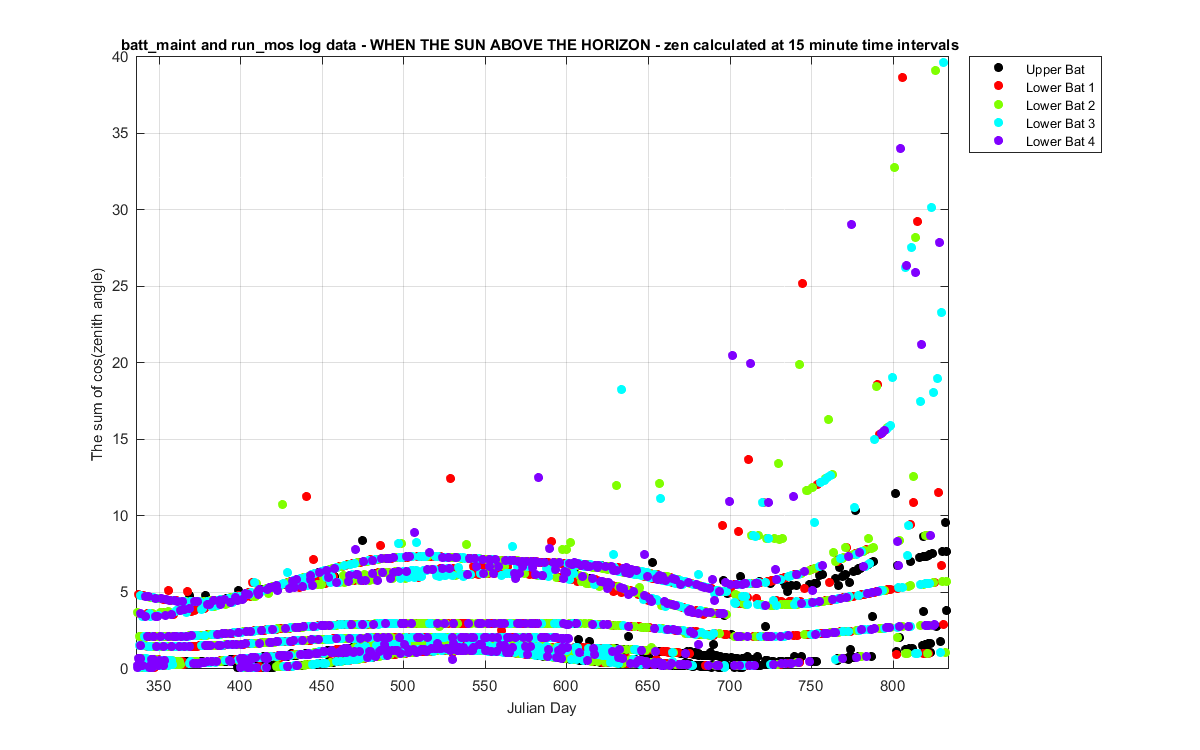The height and width of the screenshot is (750, 1200).
Task: Click the plot title text
Action: (541, 45)
